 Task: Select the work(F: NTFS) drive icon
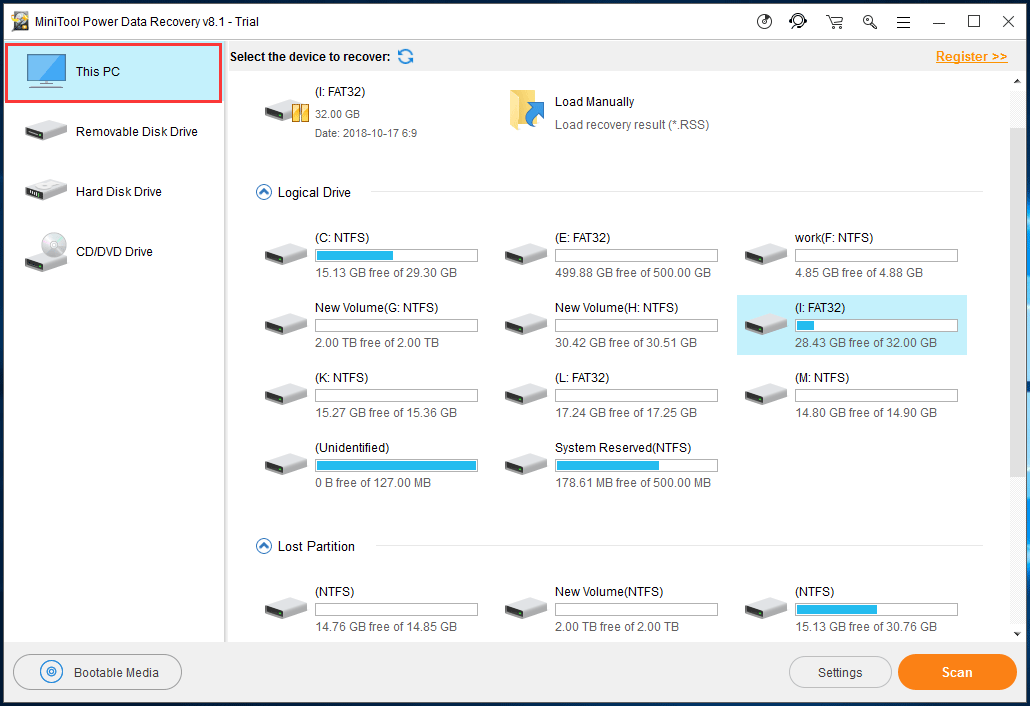coord(765,254)
